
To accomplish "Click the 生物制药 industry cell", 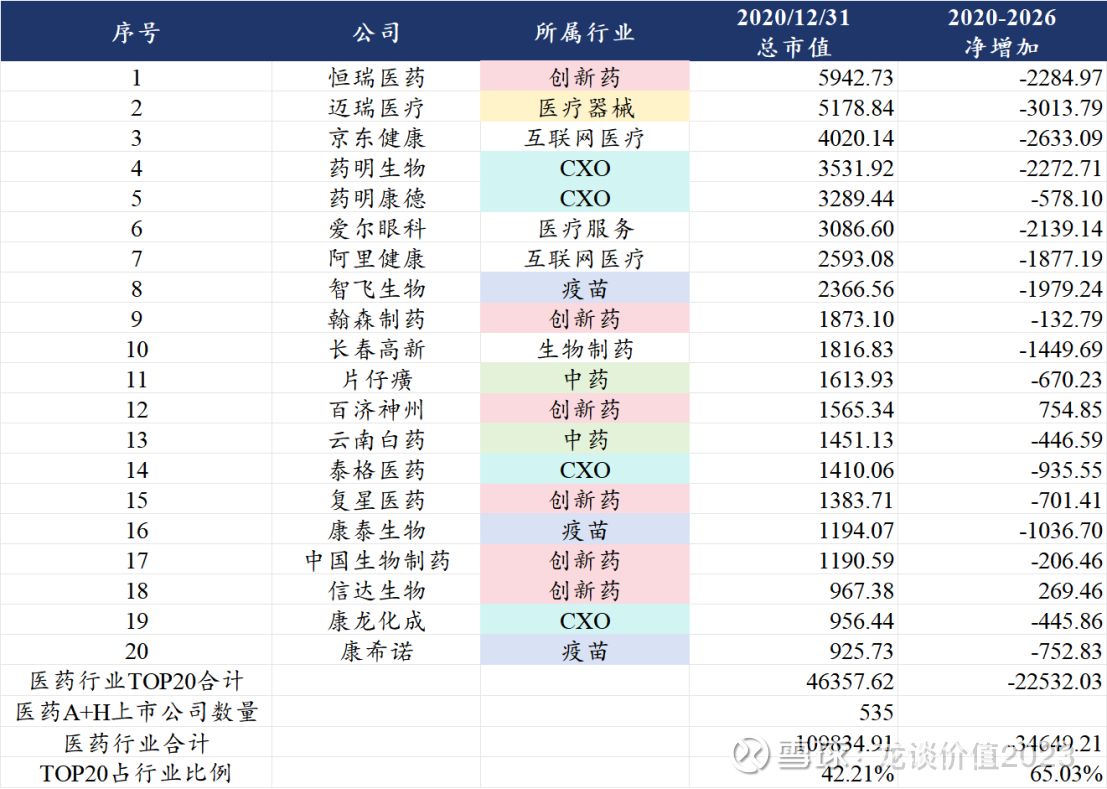I will (585, 349).
